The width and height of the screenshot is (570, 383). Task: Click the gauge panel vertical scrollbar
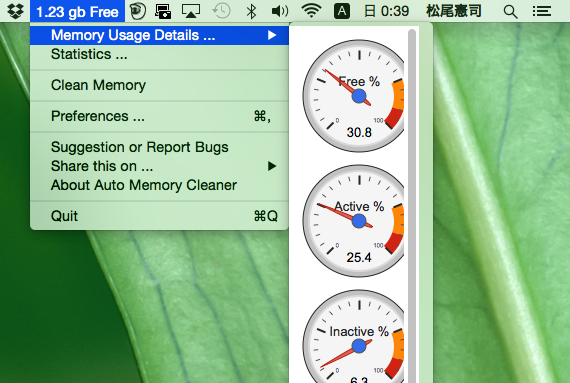coord(412,206)
